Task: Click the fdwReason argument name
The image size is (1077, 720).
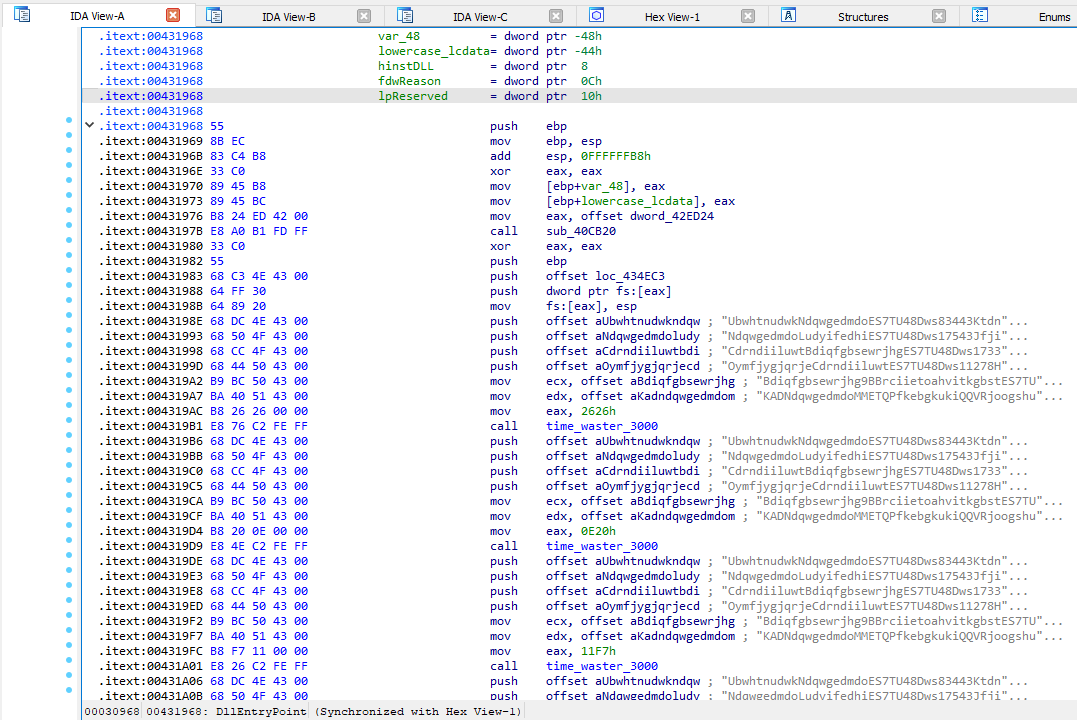Action: [x=409, y=81]
